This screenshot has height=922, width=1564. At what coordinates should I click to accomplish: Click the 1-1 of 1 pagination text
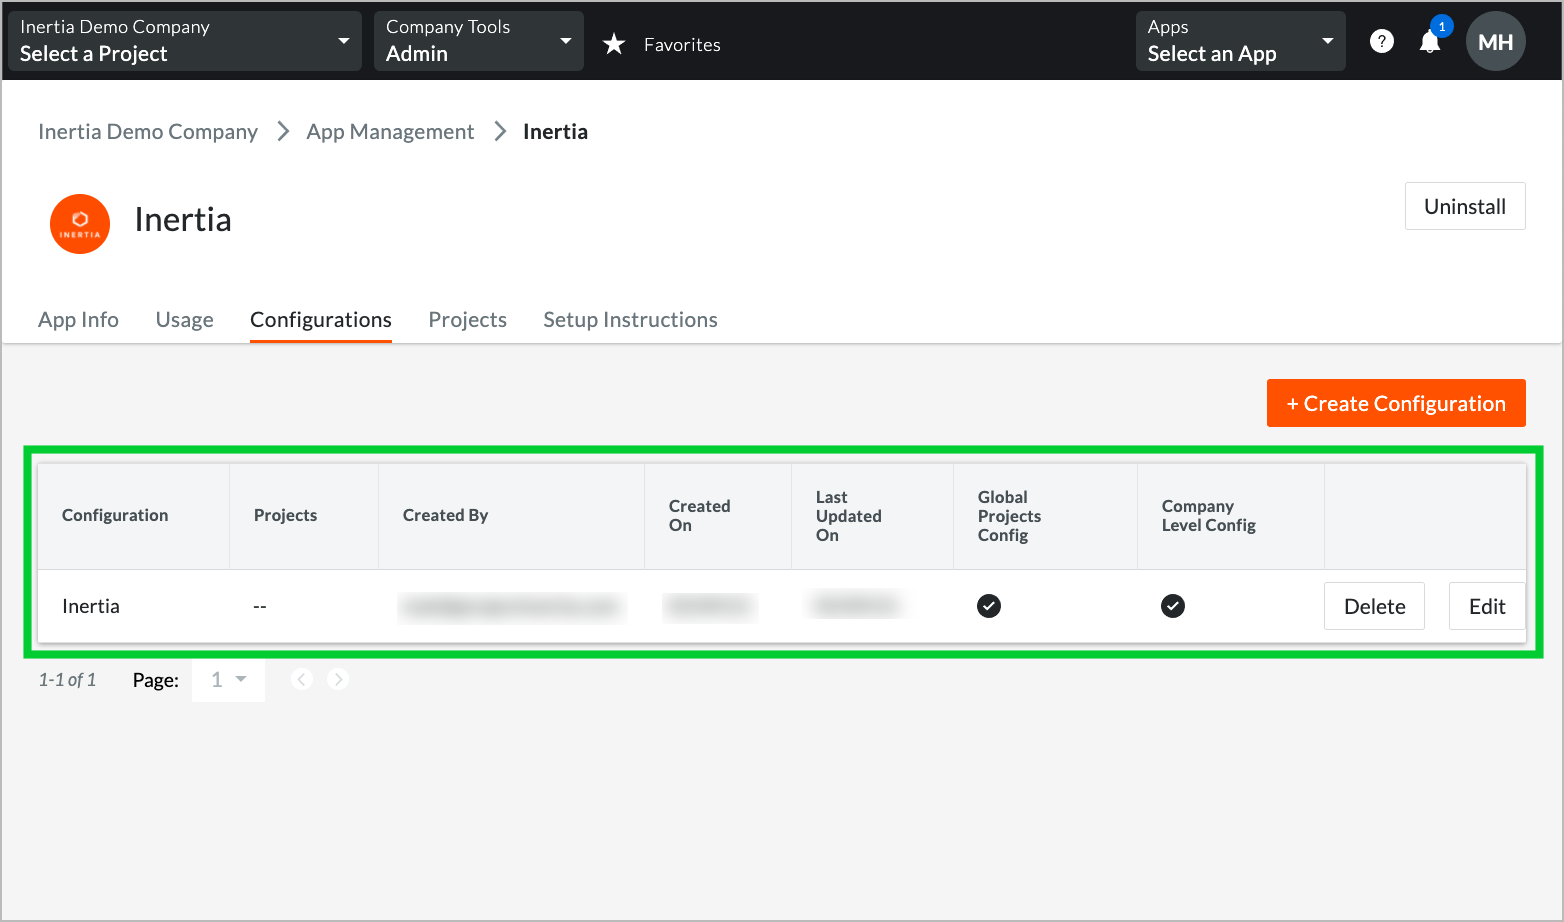point(67,680)
